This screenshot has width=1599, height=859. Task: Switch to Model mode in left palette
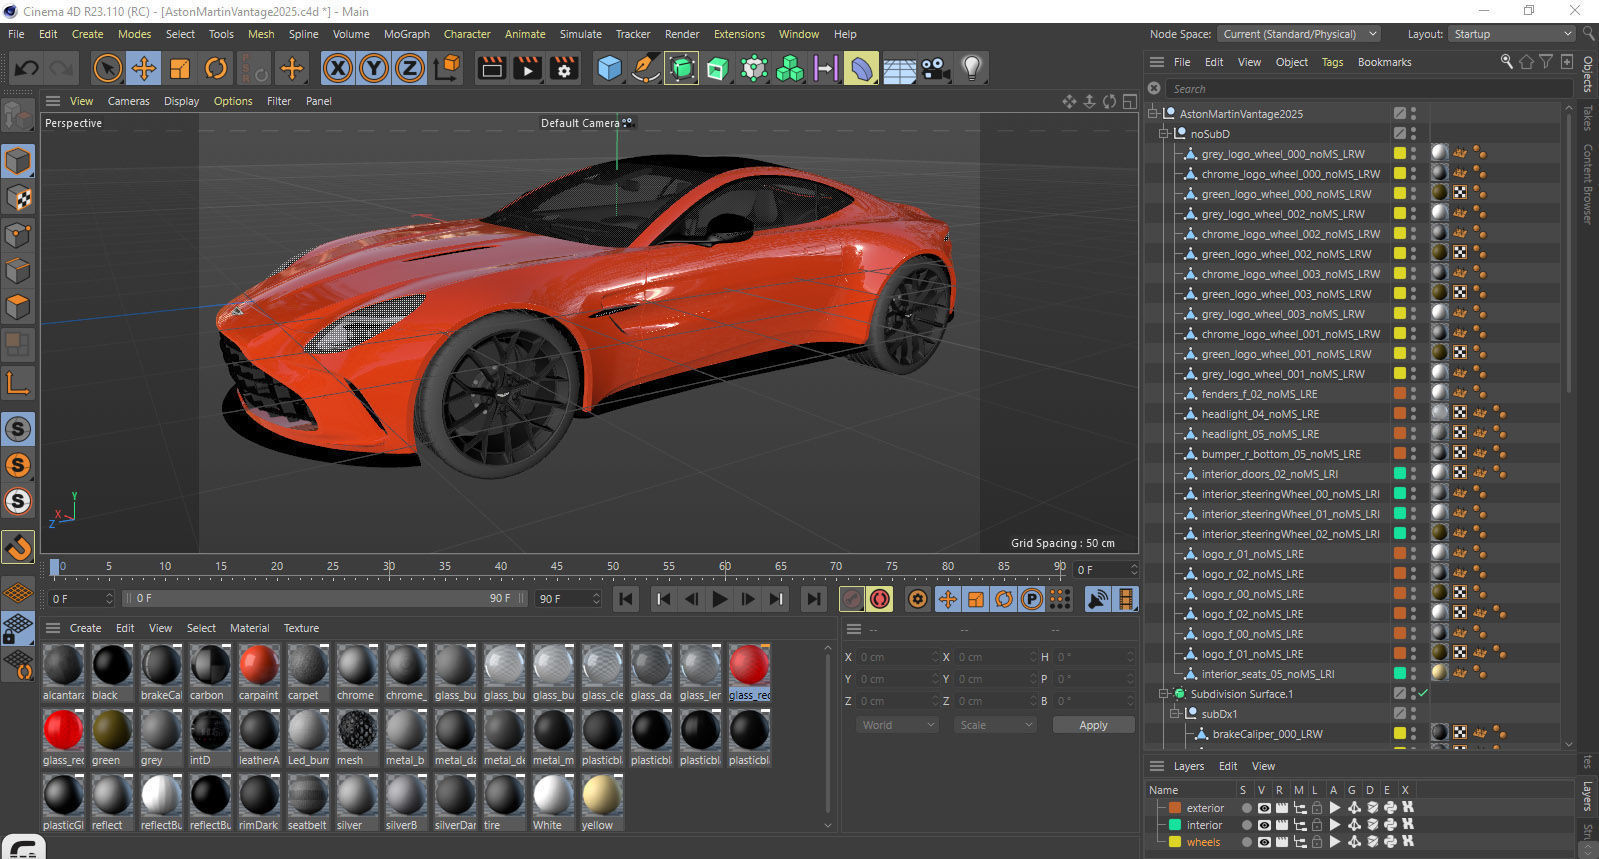(x=18, y=161)
